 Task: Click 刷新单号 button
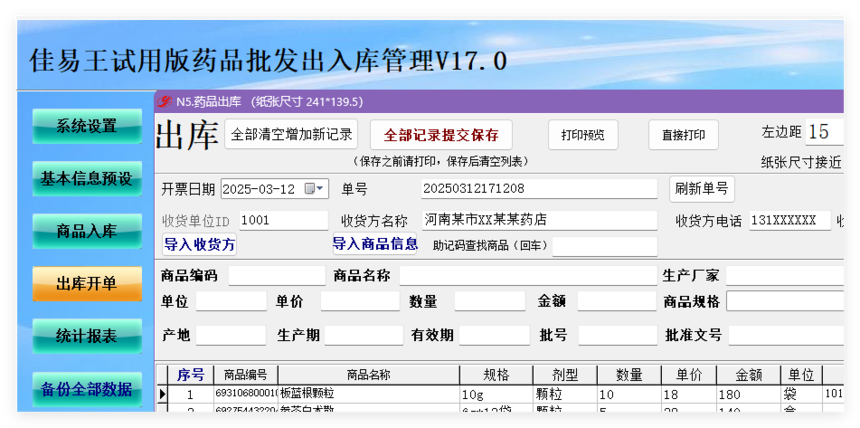click(701, 189)
